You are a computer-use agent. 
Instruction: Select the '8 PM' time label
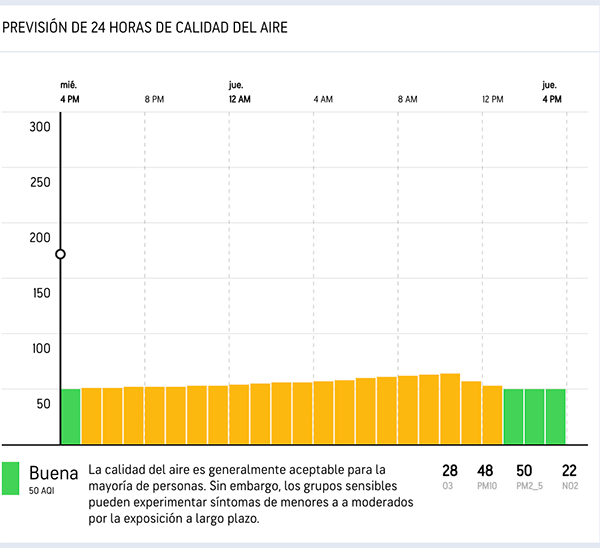(153, 100)
